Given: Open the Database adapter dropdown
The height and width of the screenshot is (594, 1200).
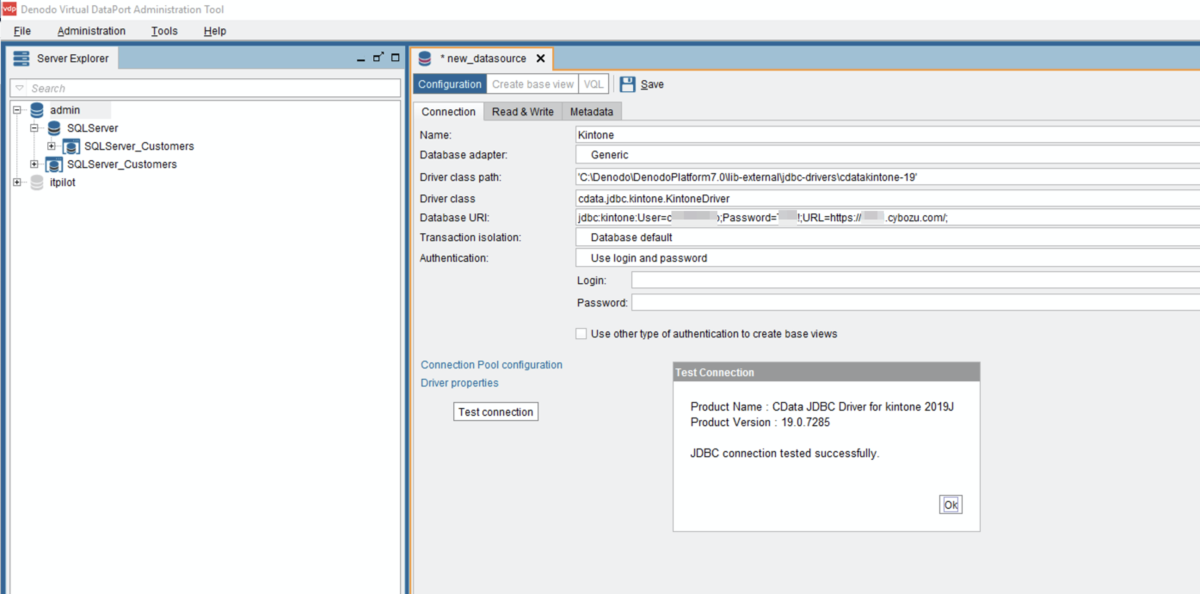Looking at the screenshot, I should pyautogui.click(x=888, y=155).
